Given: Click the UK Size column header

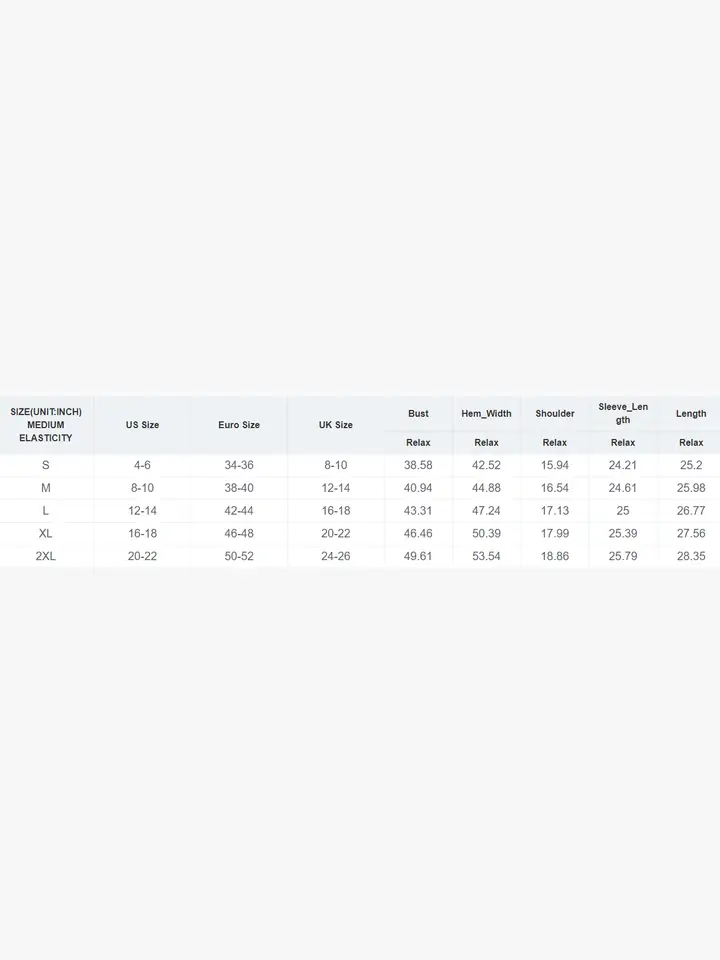Looking at the screenshot, I should (x=336, y=425).
